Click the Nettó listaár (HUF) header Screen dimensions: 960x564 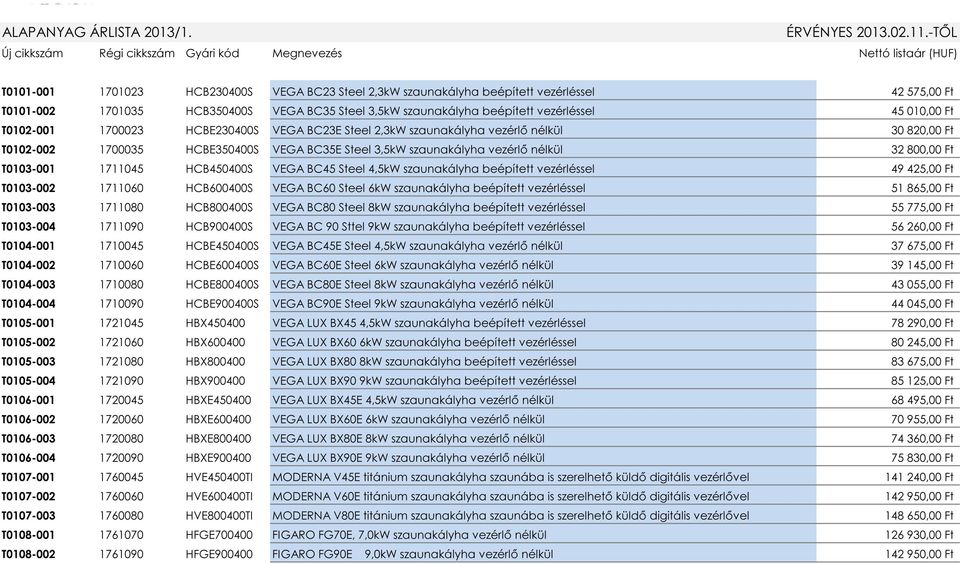pos(907,53)
